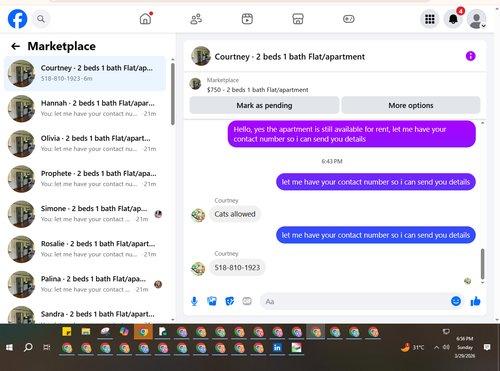Click the GIF picker icon
The image size is (500, 371).
tap(247, 301)
